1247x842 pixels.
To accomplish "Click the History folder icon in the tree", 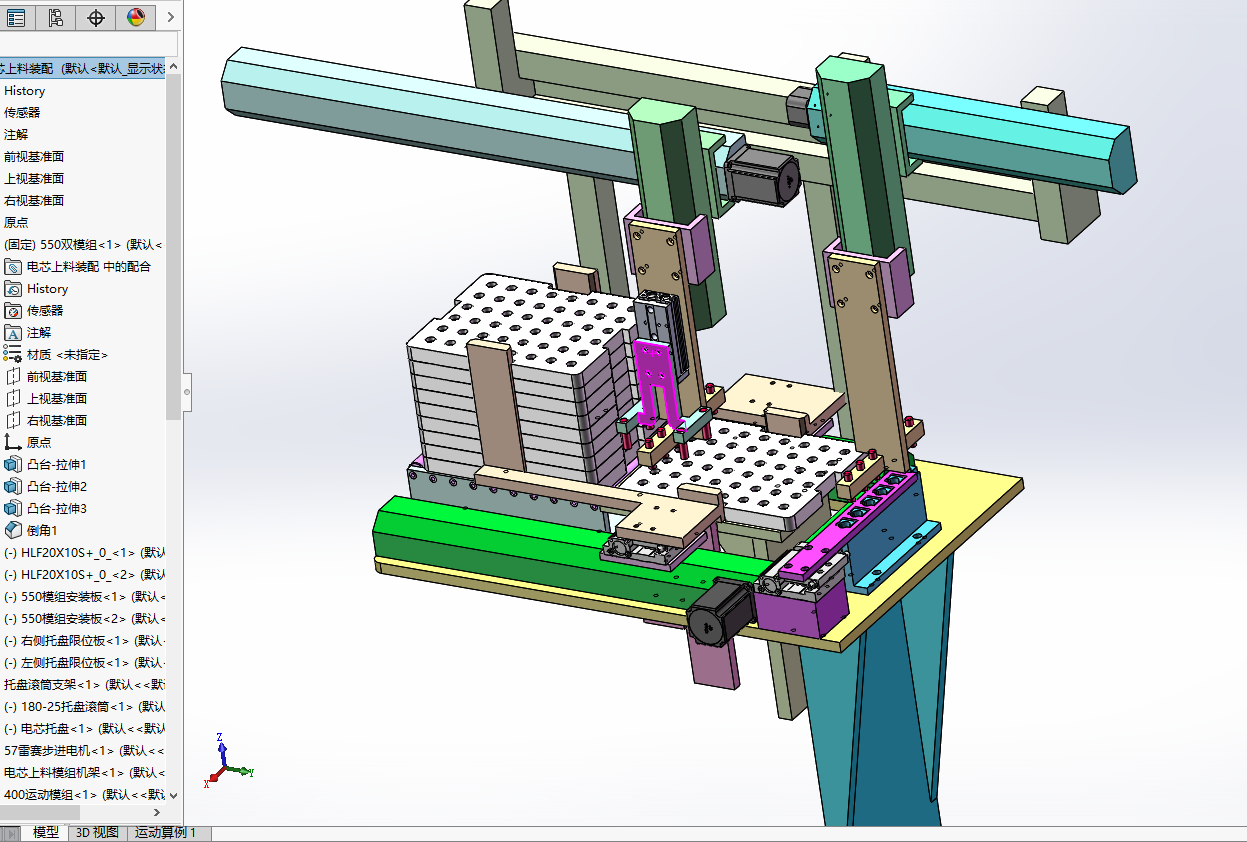I will [x=13, y=288].
